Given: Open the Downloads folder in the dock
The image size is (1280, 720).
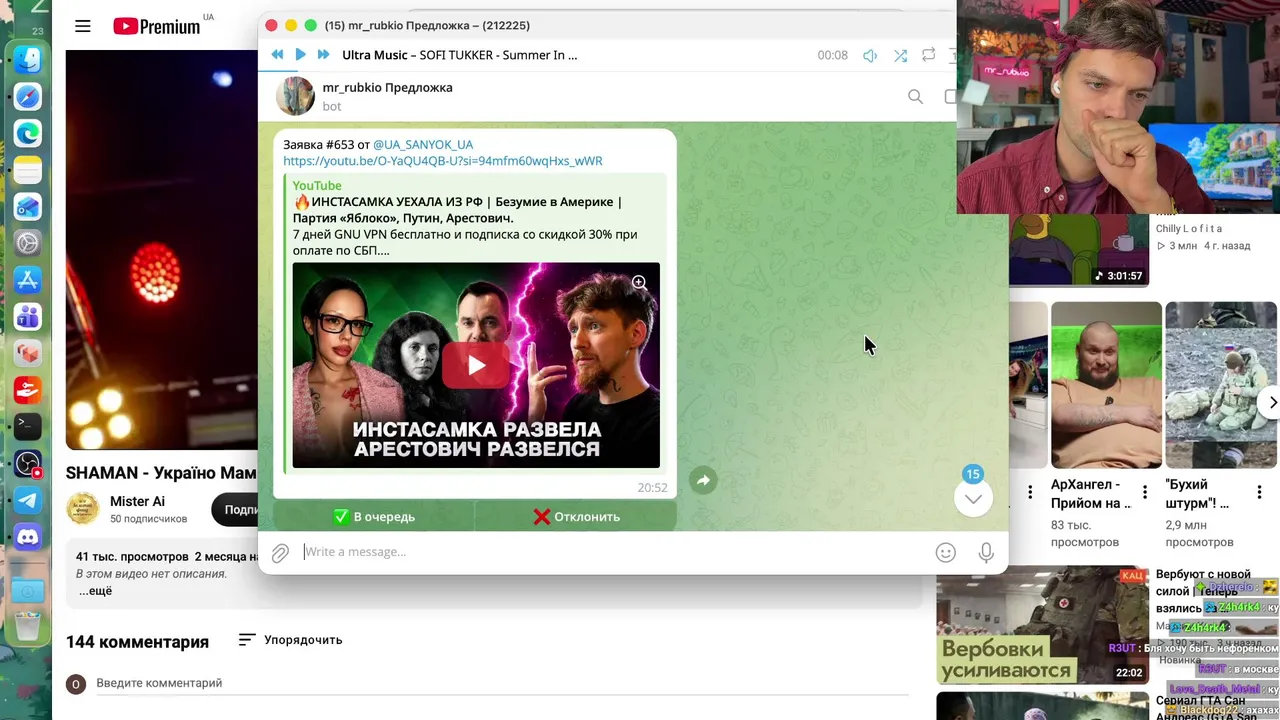Looking at the screenshot, I should click(x=28, y=591).
